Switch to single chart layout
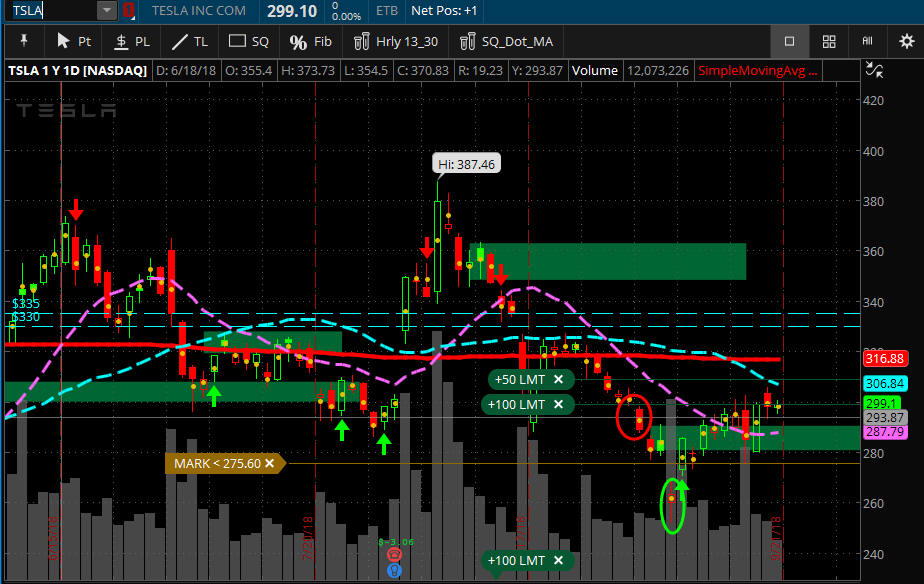The image size is (924, 584). pyautogui.click(x=789, y=41)
